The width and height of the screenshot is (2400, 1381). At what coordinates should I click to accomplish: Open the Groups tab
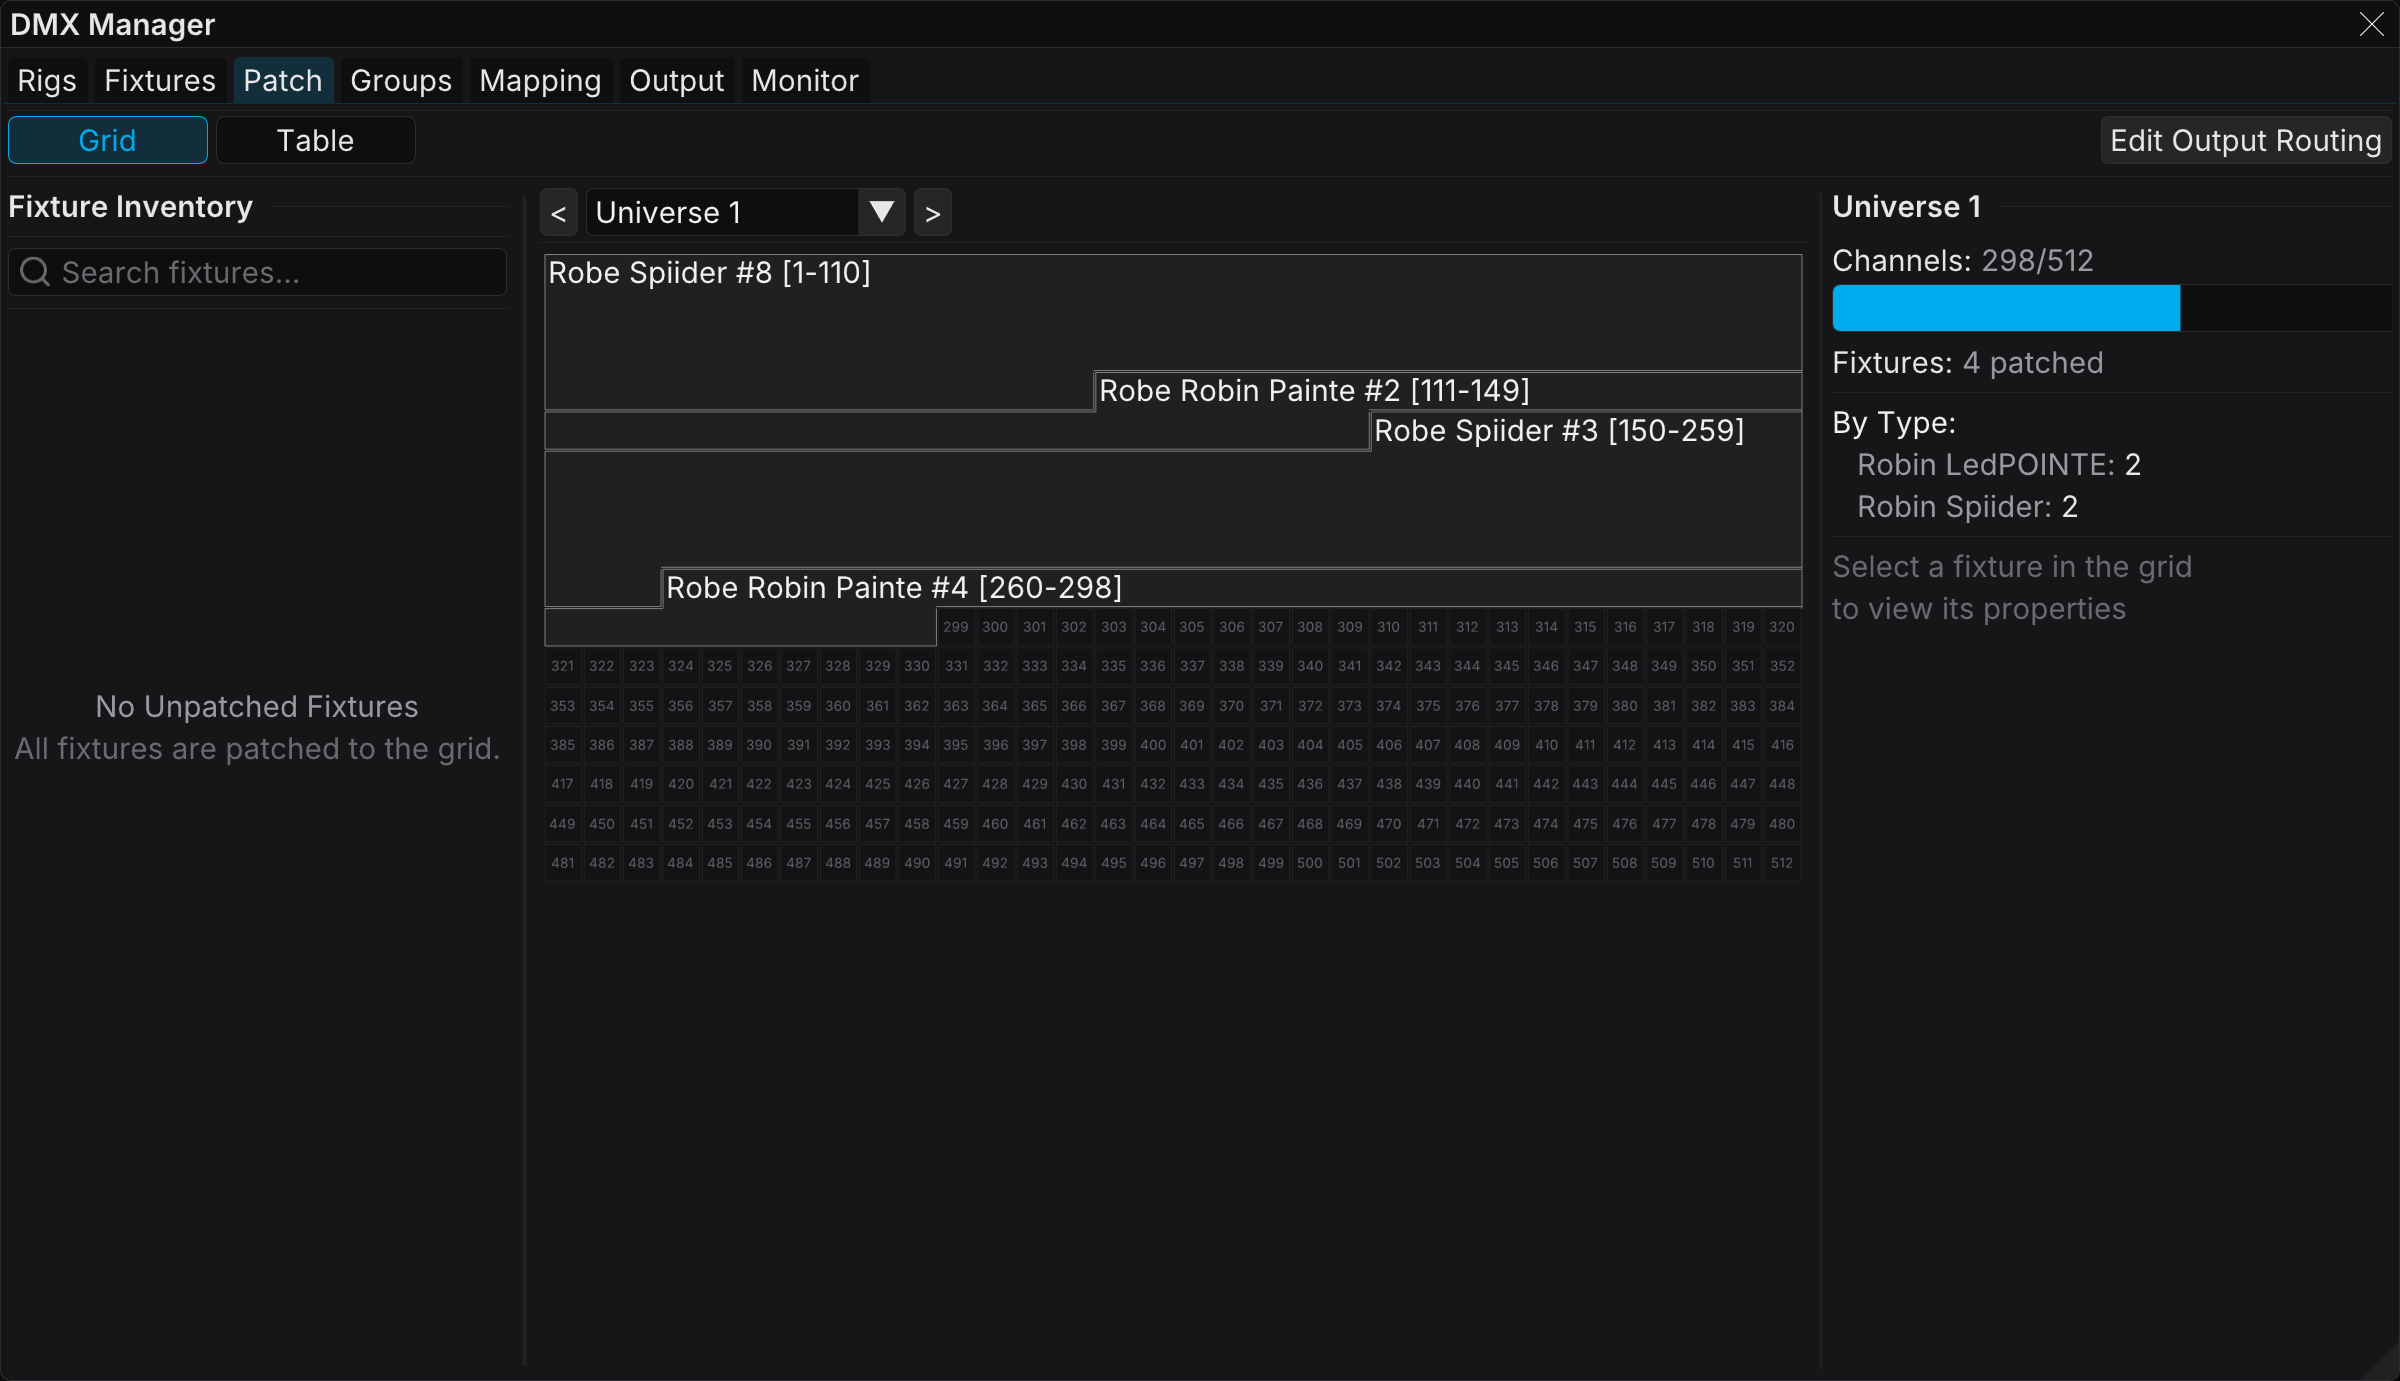(401, 81)
